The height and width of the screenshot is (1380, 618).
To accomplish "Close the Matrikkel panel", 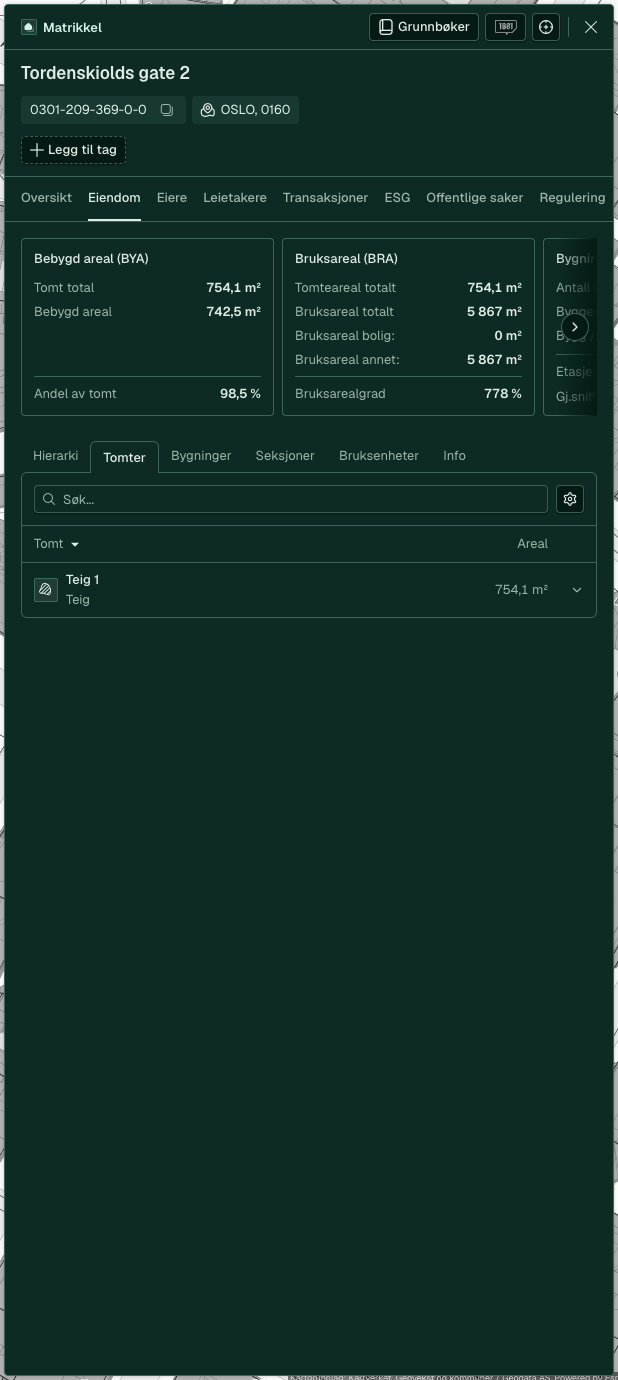I will pyautogui.click(x=591, y=27).
